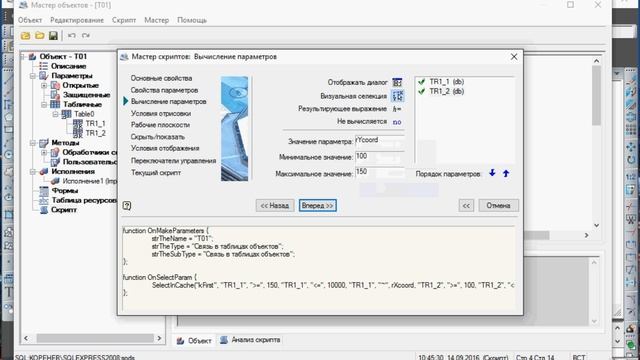The width and height of the screenshot is (640, 360).
Task: Click the 'Отмена' button
Action: click(498, 205)
